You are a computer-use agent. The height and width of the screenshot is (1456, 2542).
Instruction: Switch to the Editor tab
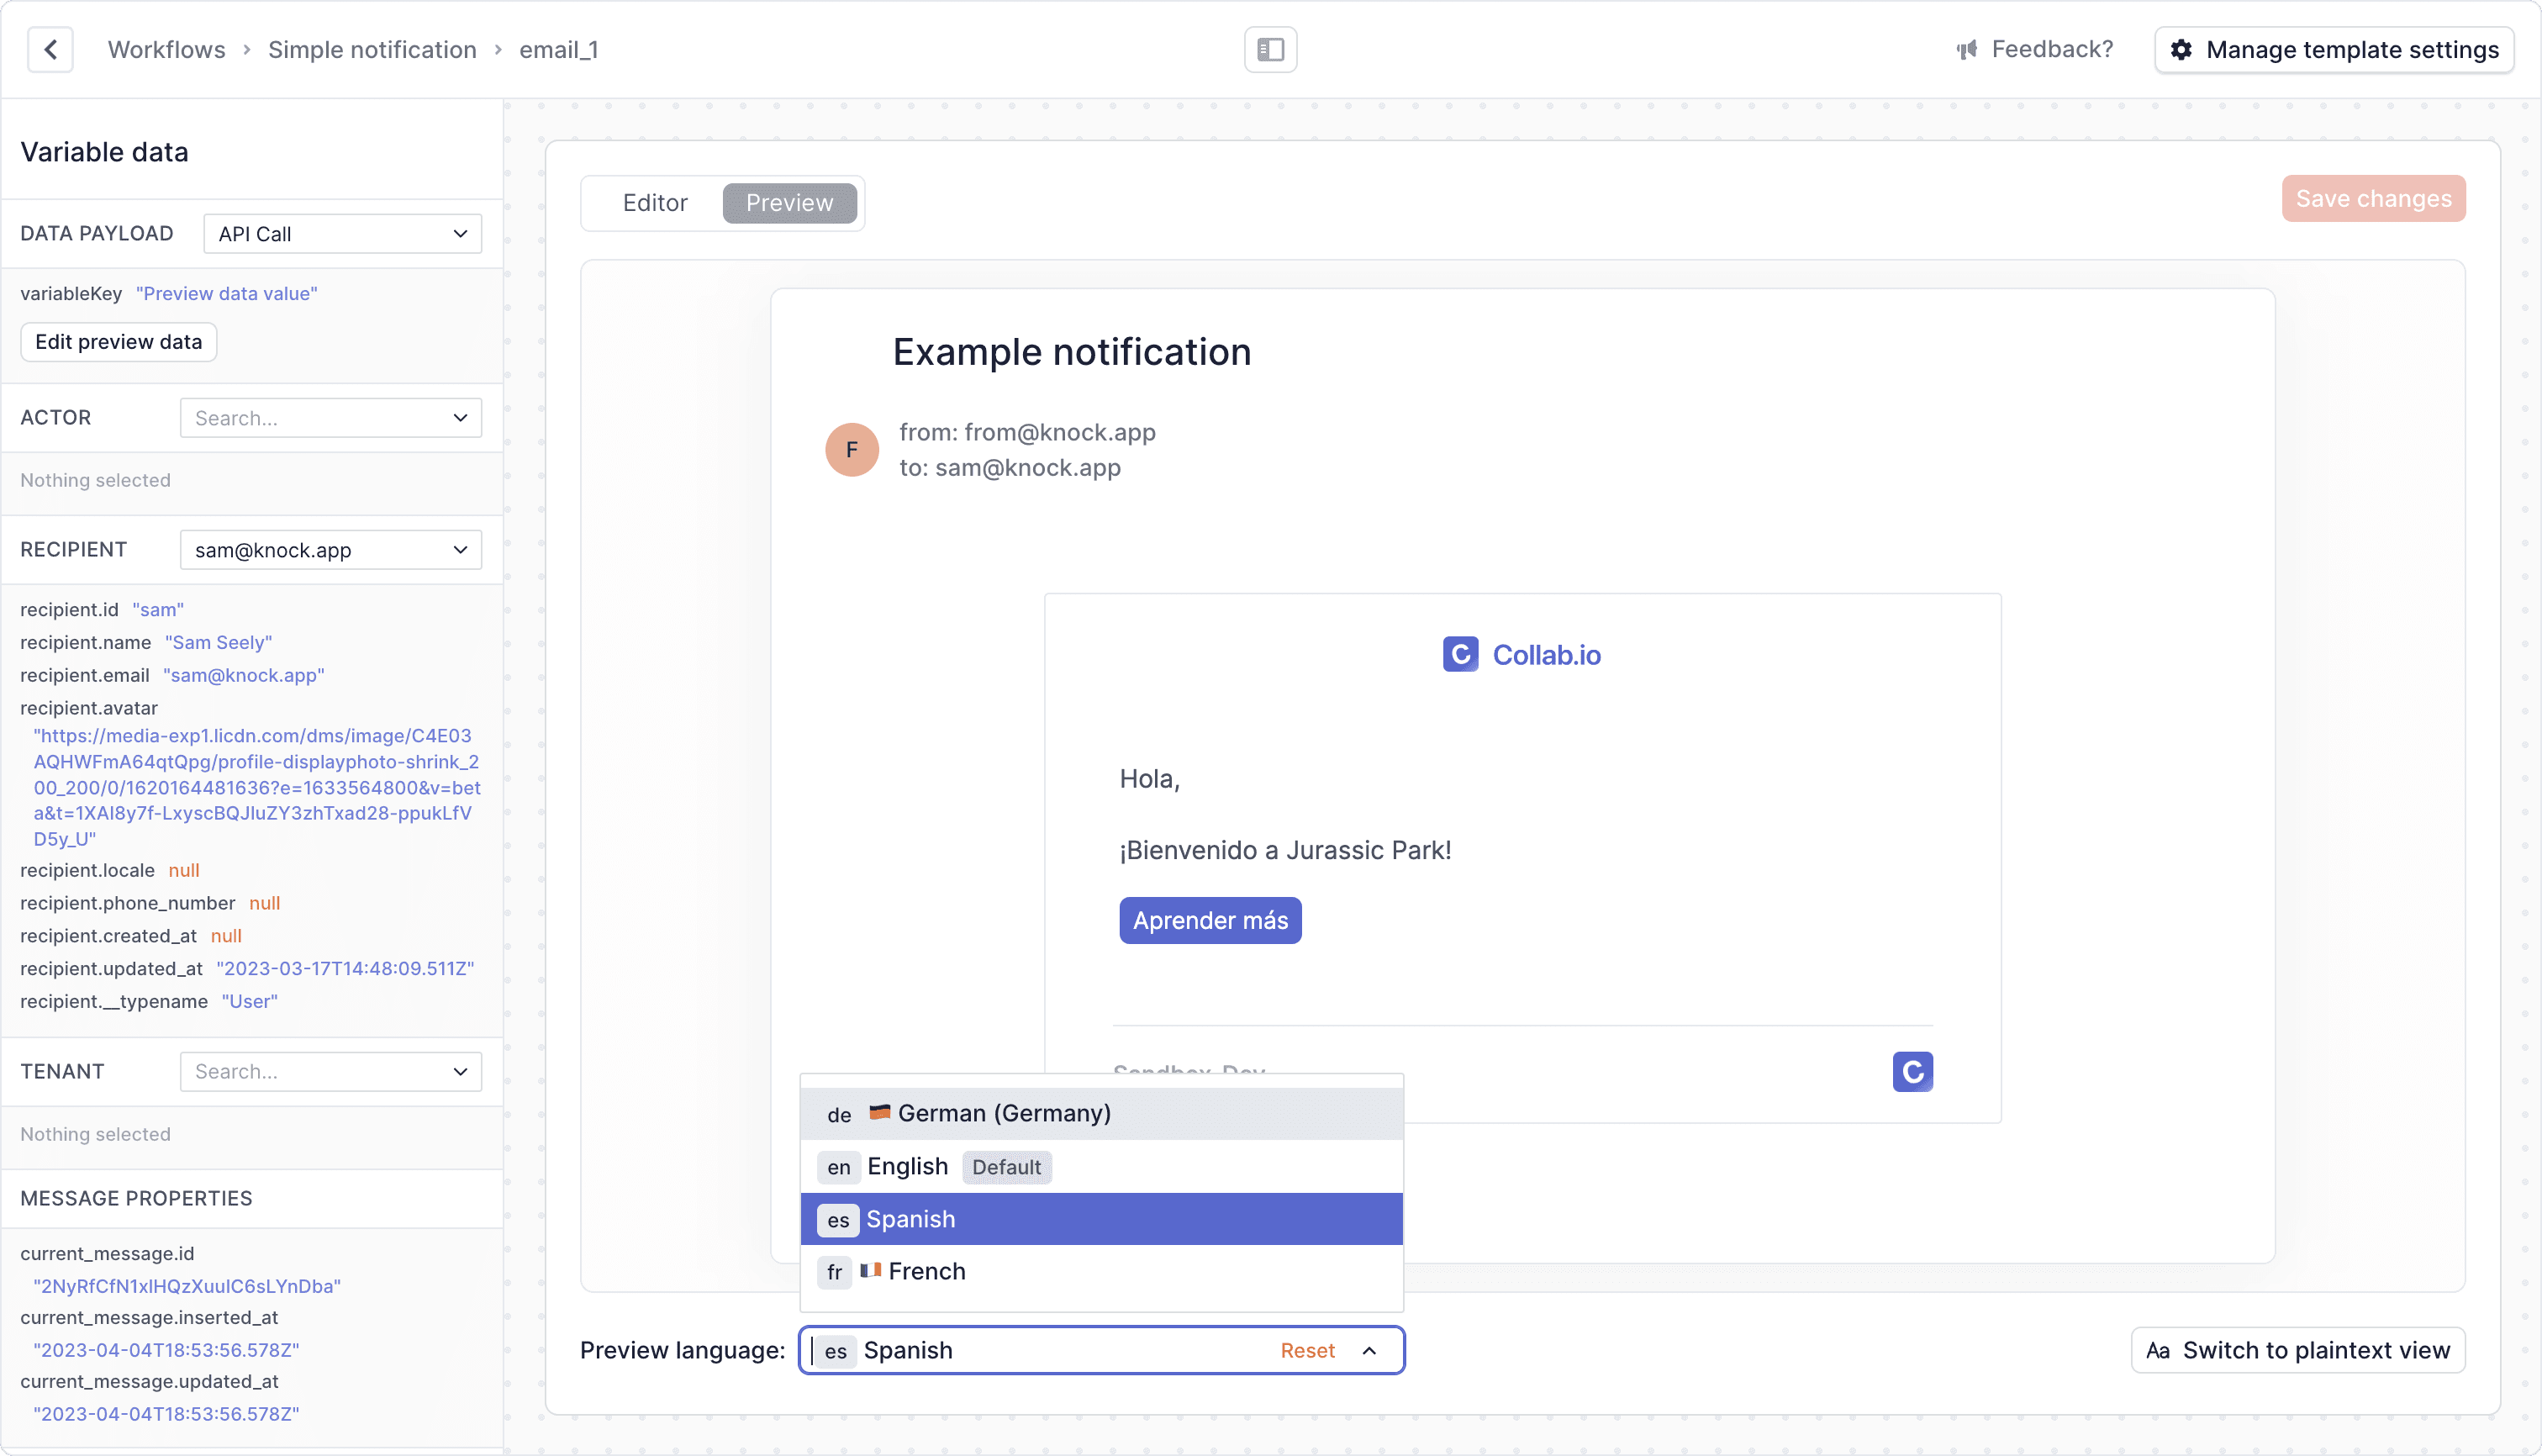pyautogui.click(x=655, y=203)
